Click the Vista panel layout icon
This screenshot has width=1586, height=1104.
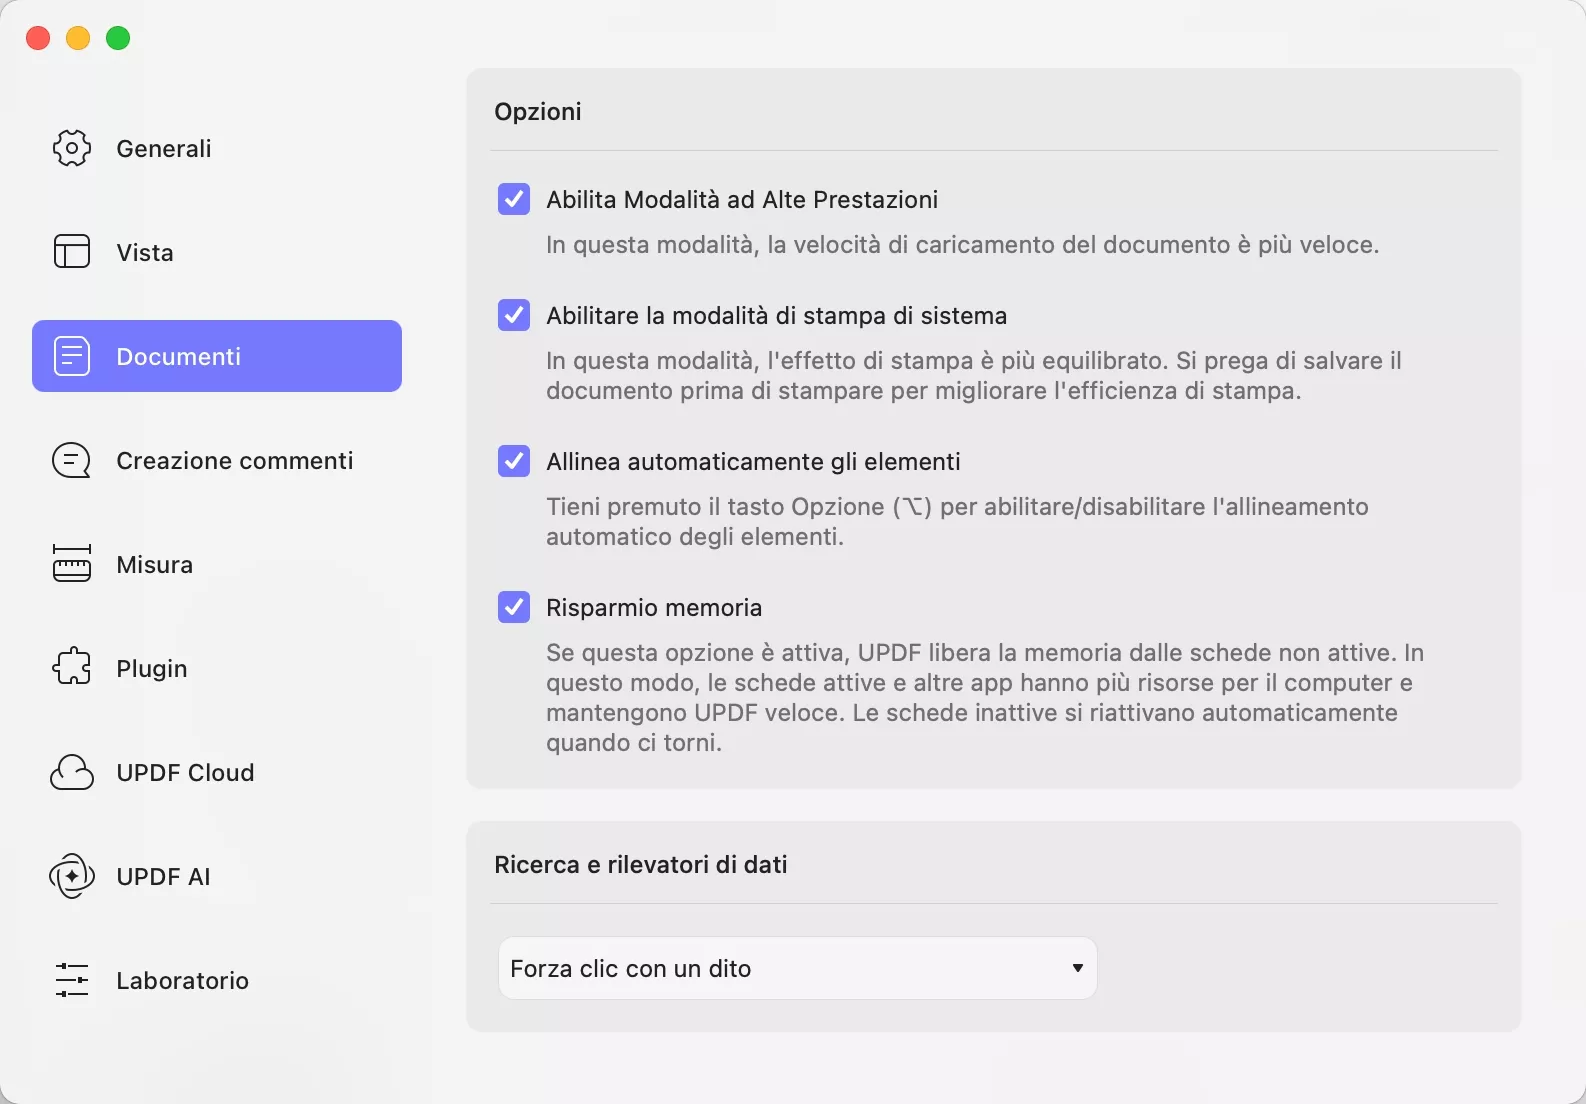pos(70,252)
